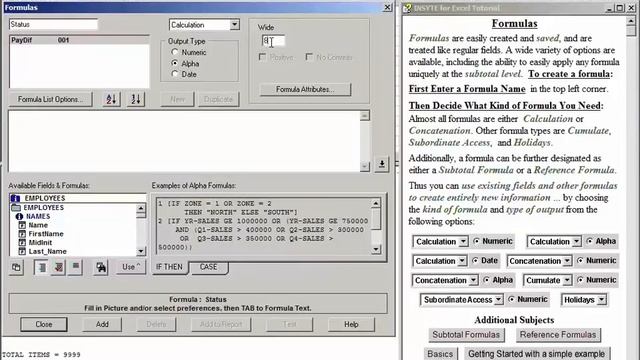Open Getting Started with a simple example

point(536,354)
